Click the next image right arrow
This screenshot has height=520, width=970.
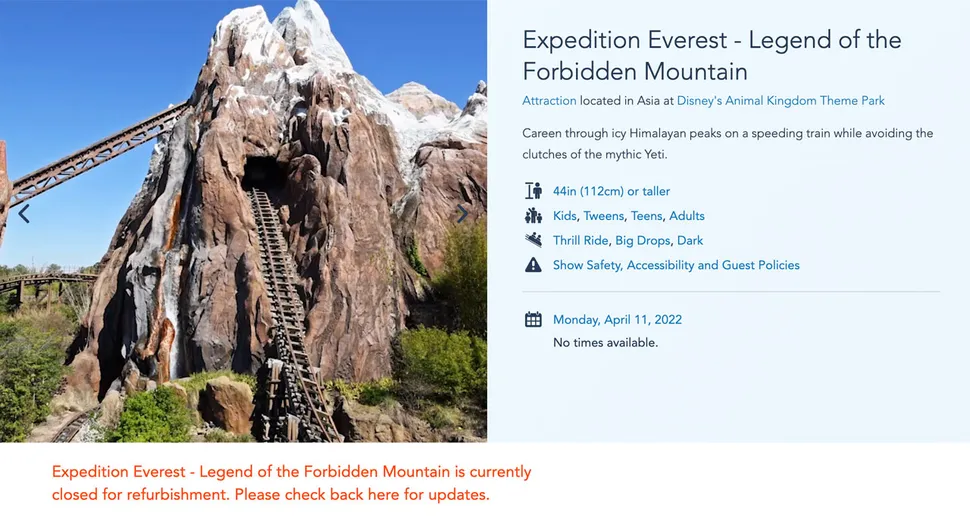click(x=461, y=214)
